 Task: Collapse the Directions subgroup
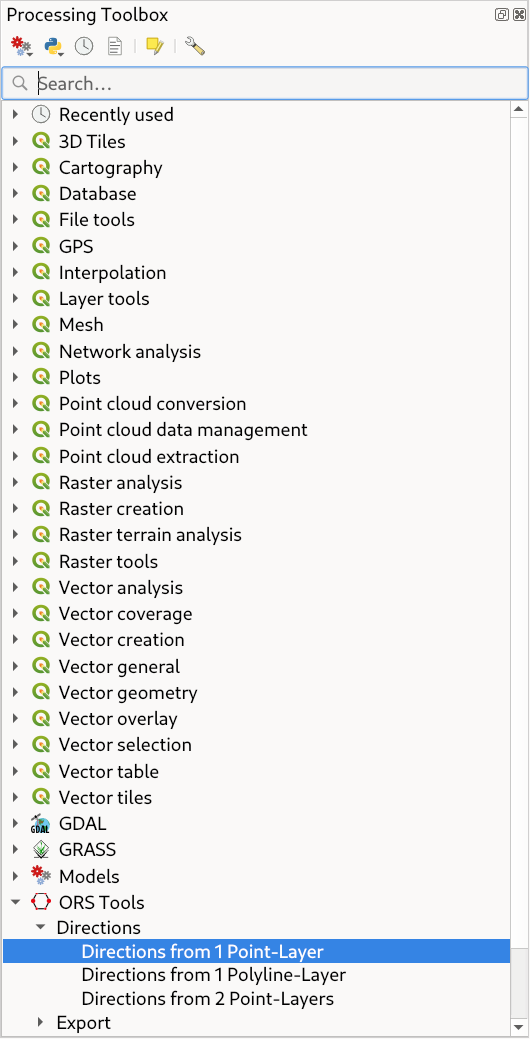coord(41,927)
